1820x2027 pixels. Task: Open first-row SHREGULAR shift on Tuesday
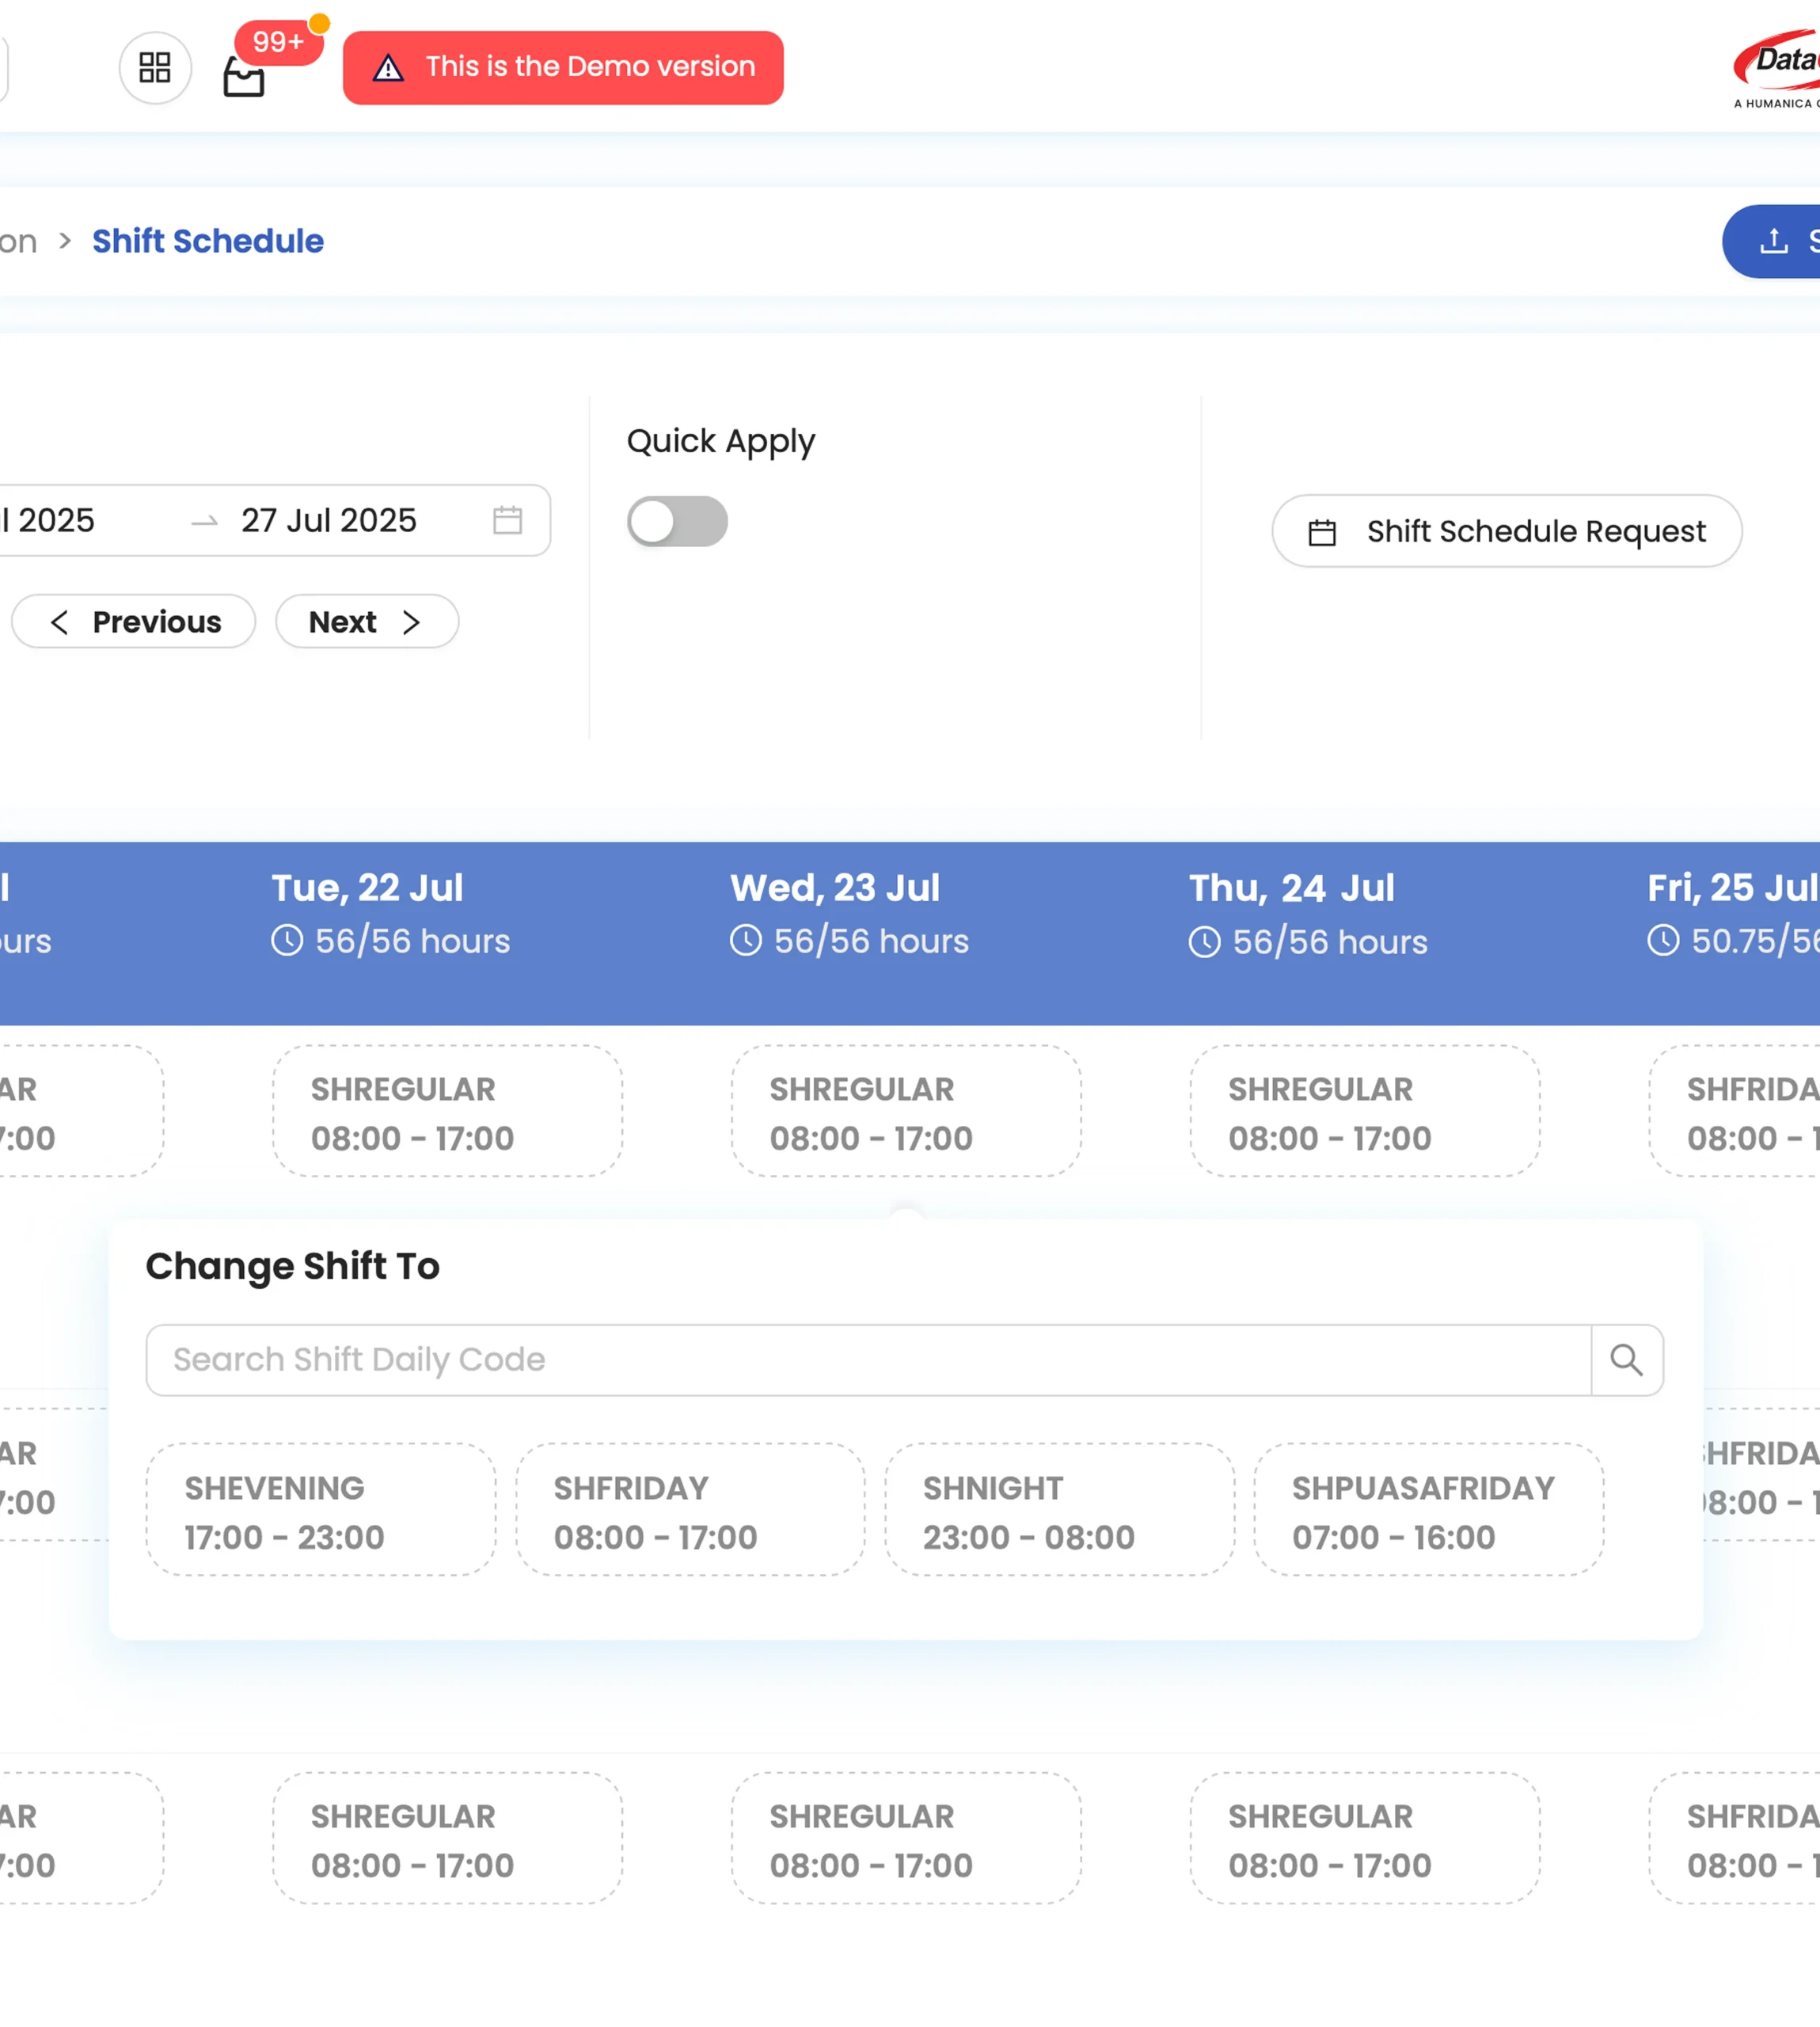448,1111
